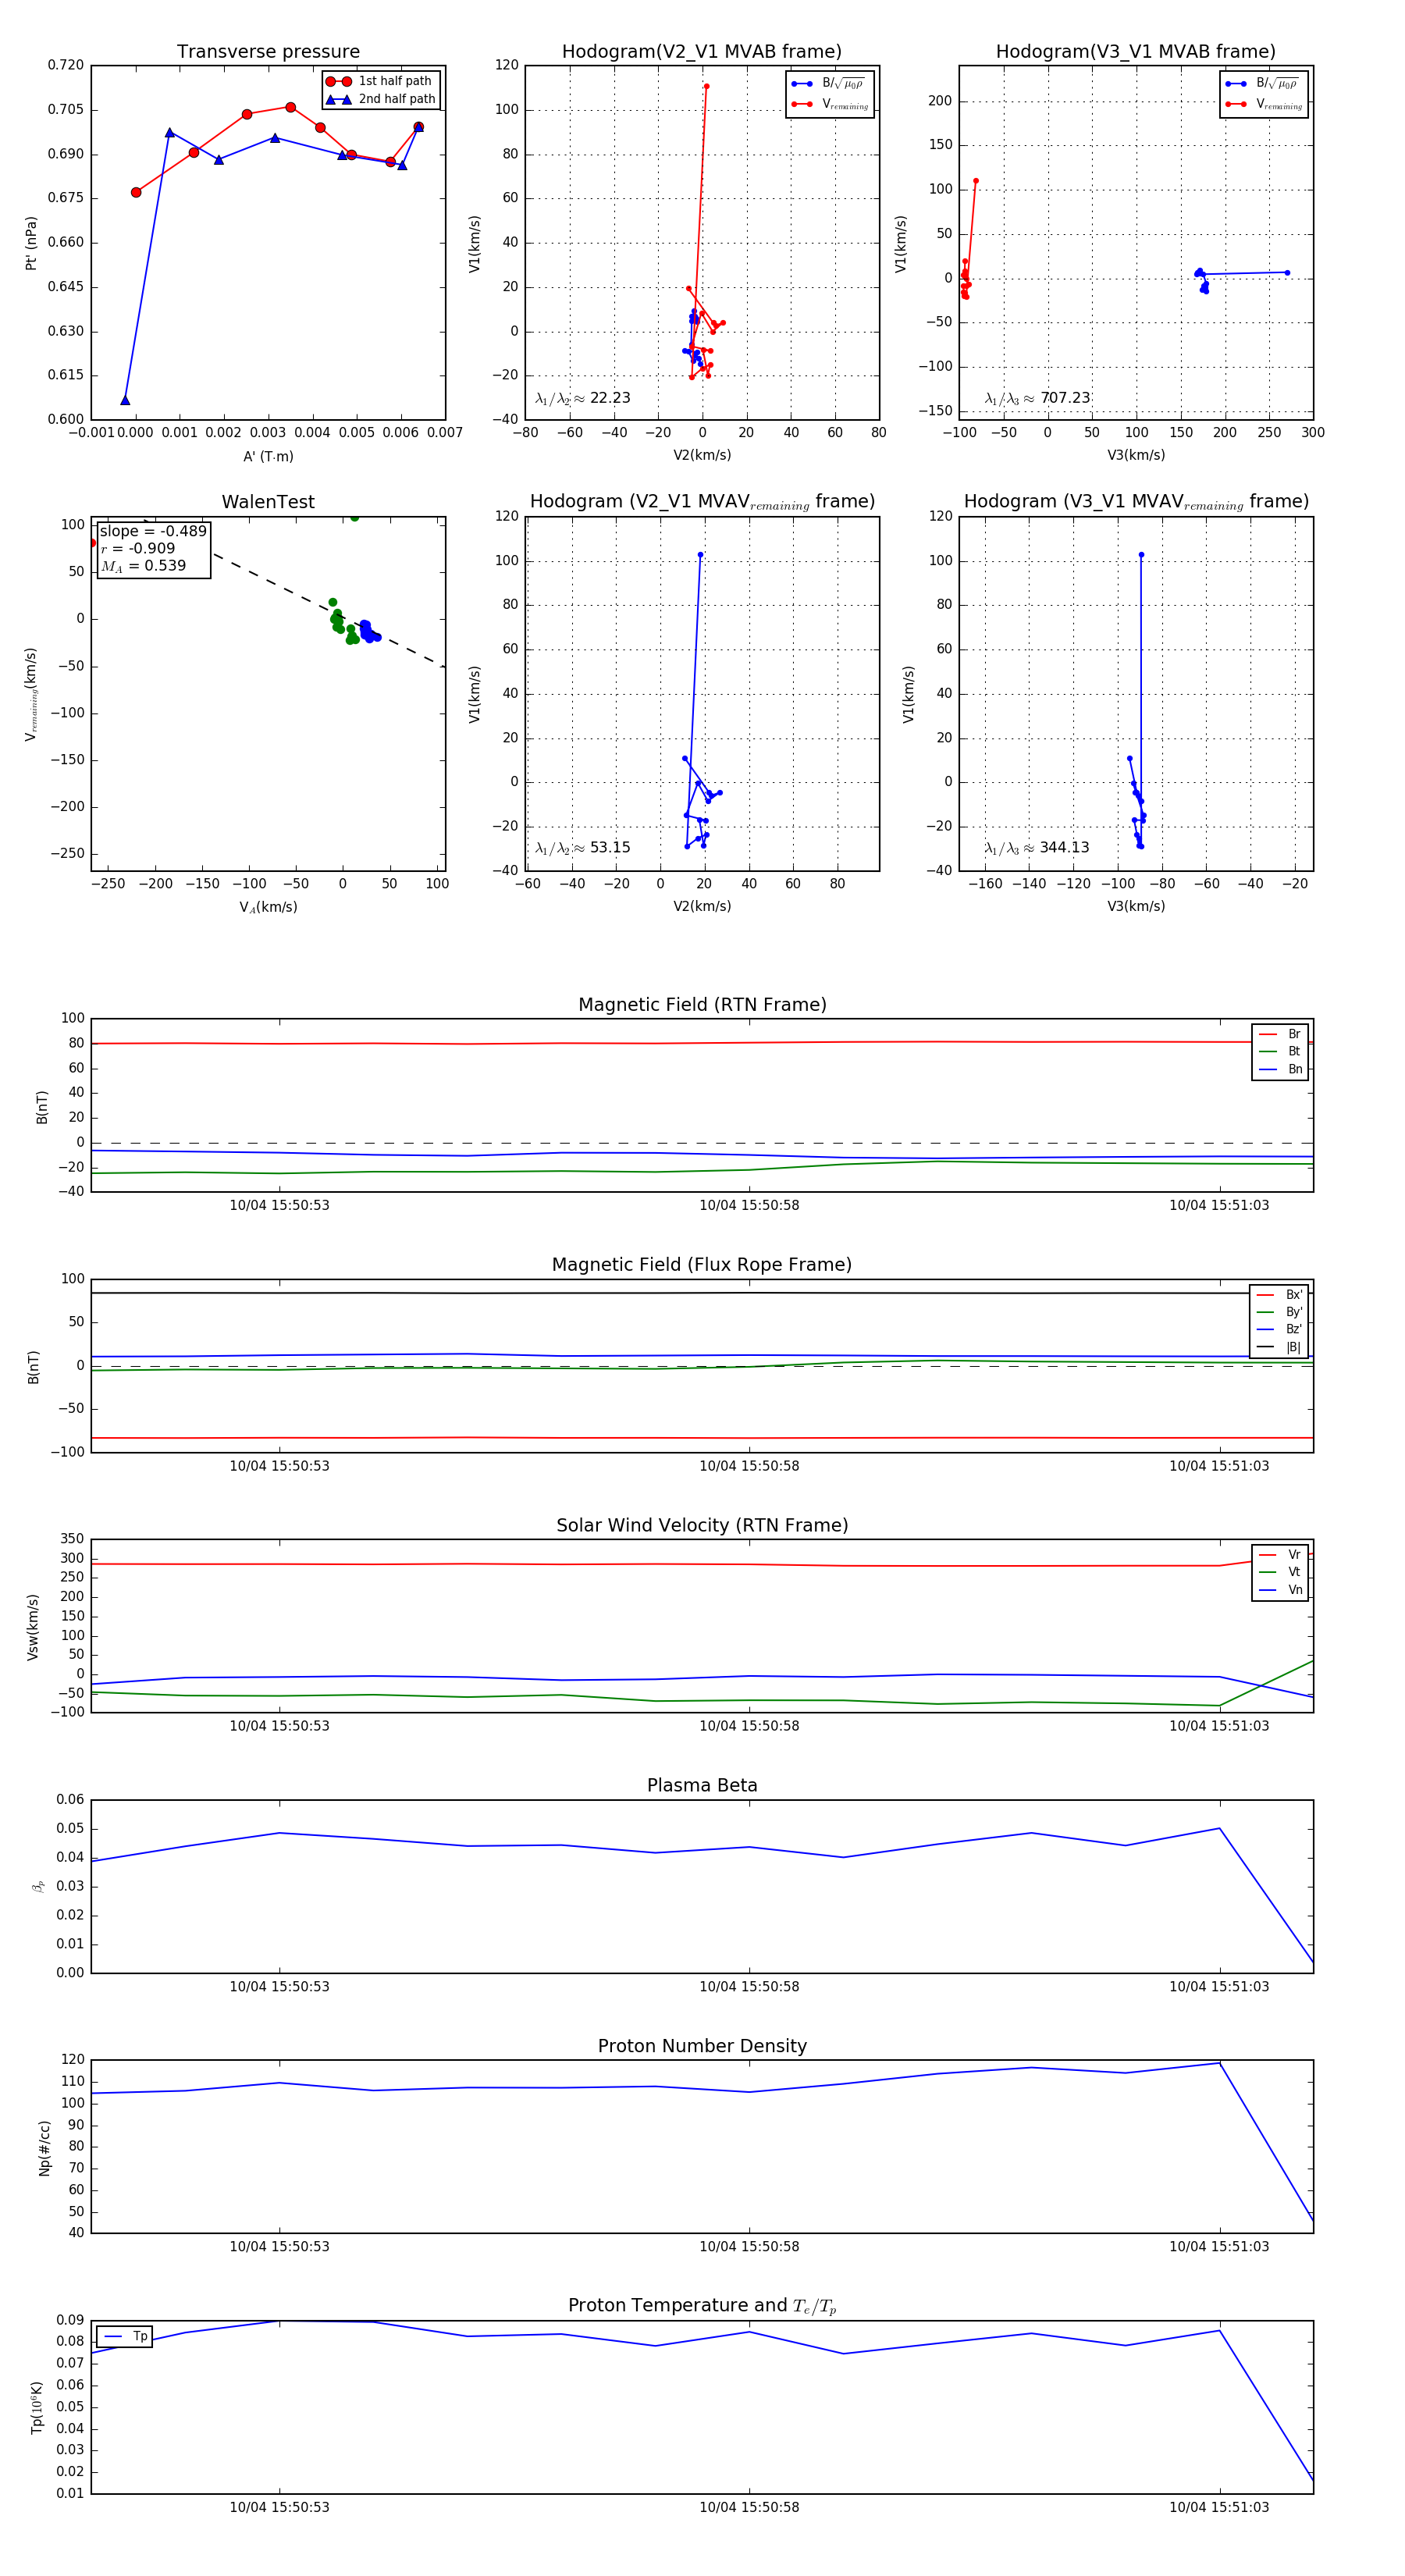The height and width of the screenshot is (2576, 1405).
Task: Click the 'Proton Number Density' plot title
Action: (702, 2046)
